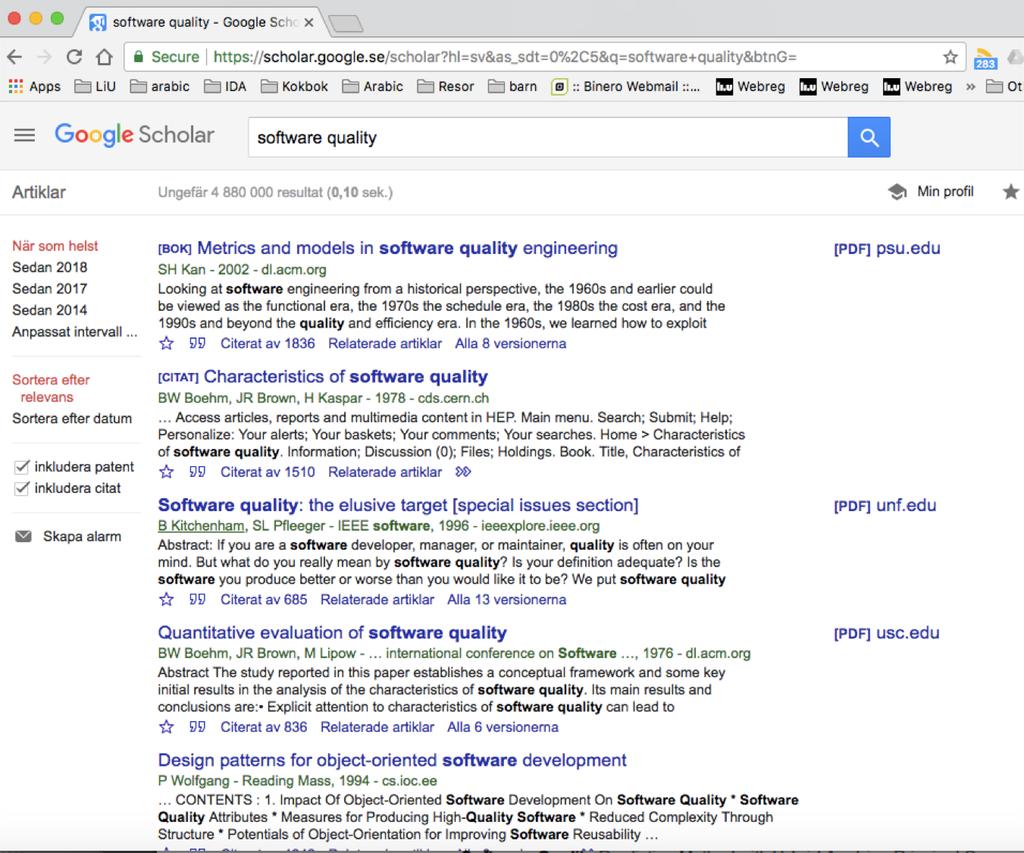Image resolution: width=1024 pixels, height=853 pixels.
Task: Save Quantitative evaluation result with star
Action: click(x=167, y=727)
